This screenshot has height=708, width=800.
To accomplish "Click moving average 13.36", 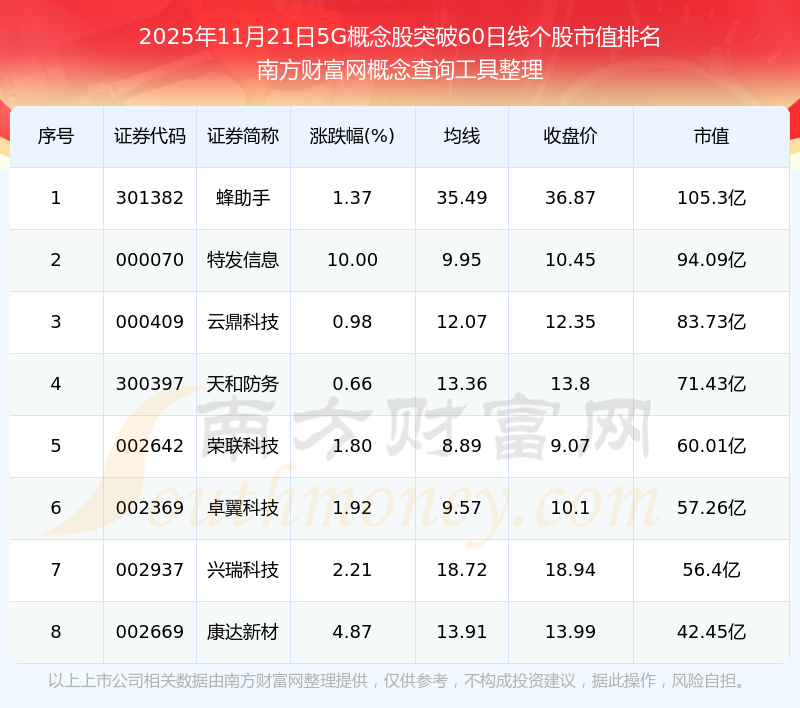I will coord(462,384).
